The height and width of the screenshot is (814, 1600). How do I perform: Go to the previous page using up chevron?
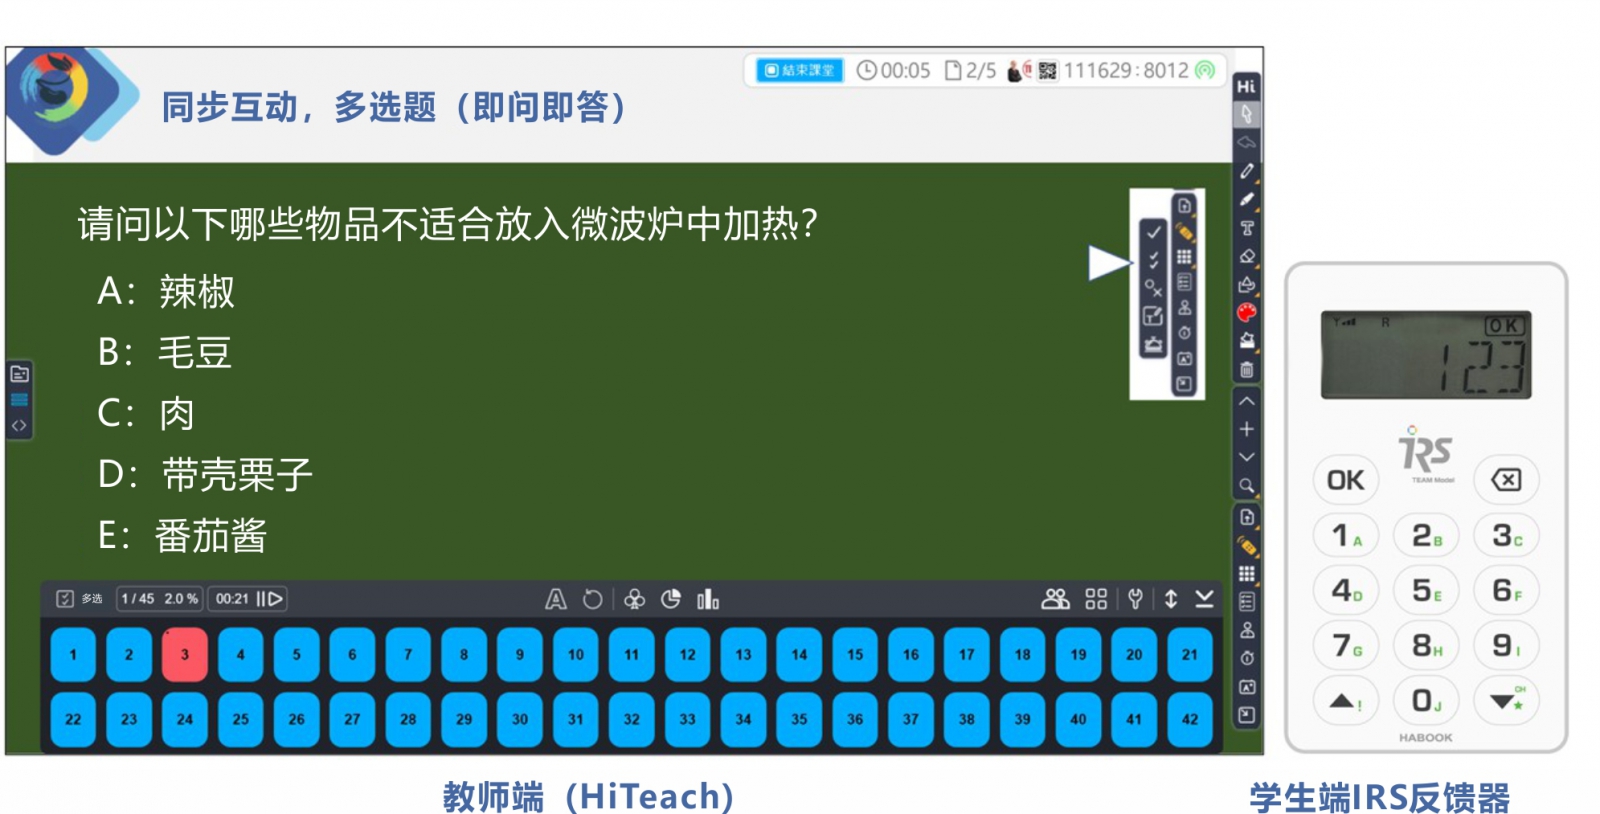tap(1246, 401)
